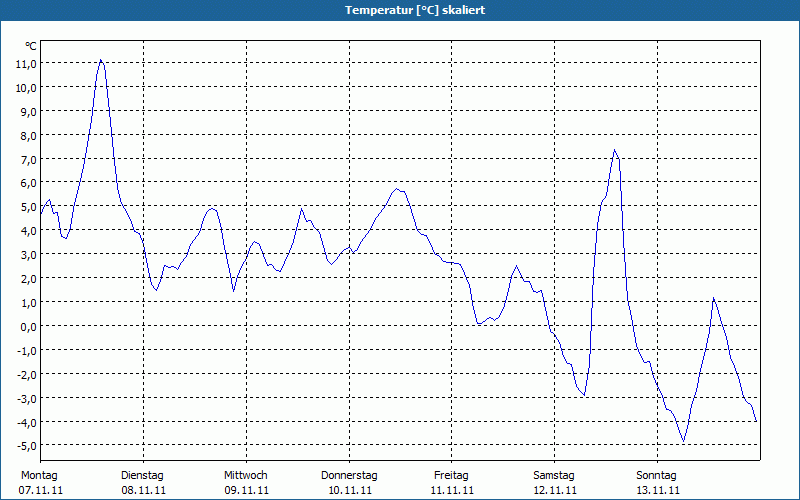Click the -4,0 y-axis label
This screenshot has width=800, height=500.
[27, 423]
